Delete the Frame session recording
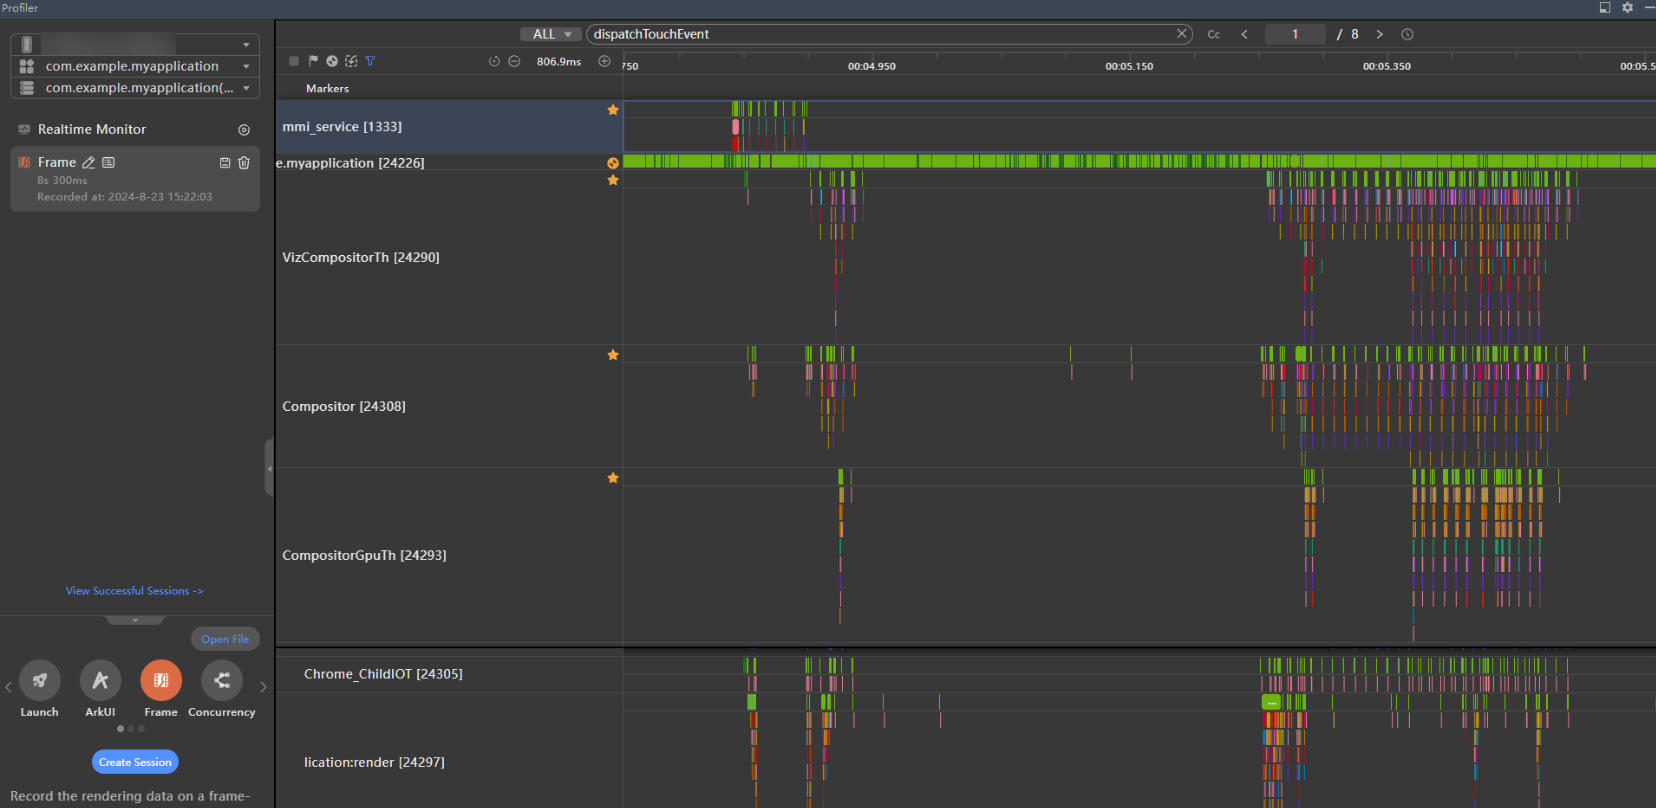 [x=244, y=162]
